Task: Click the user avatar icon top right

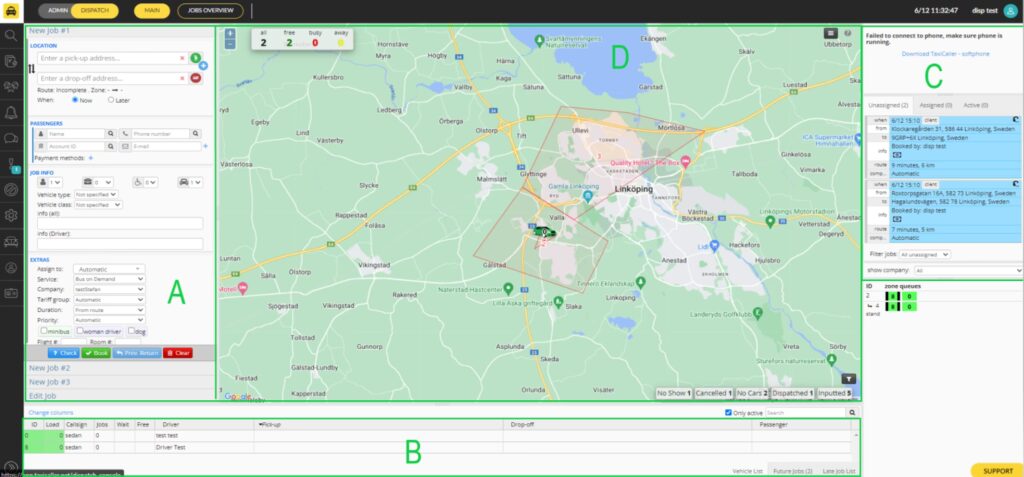Action: click(1008, 11)
